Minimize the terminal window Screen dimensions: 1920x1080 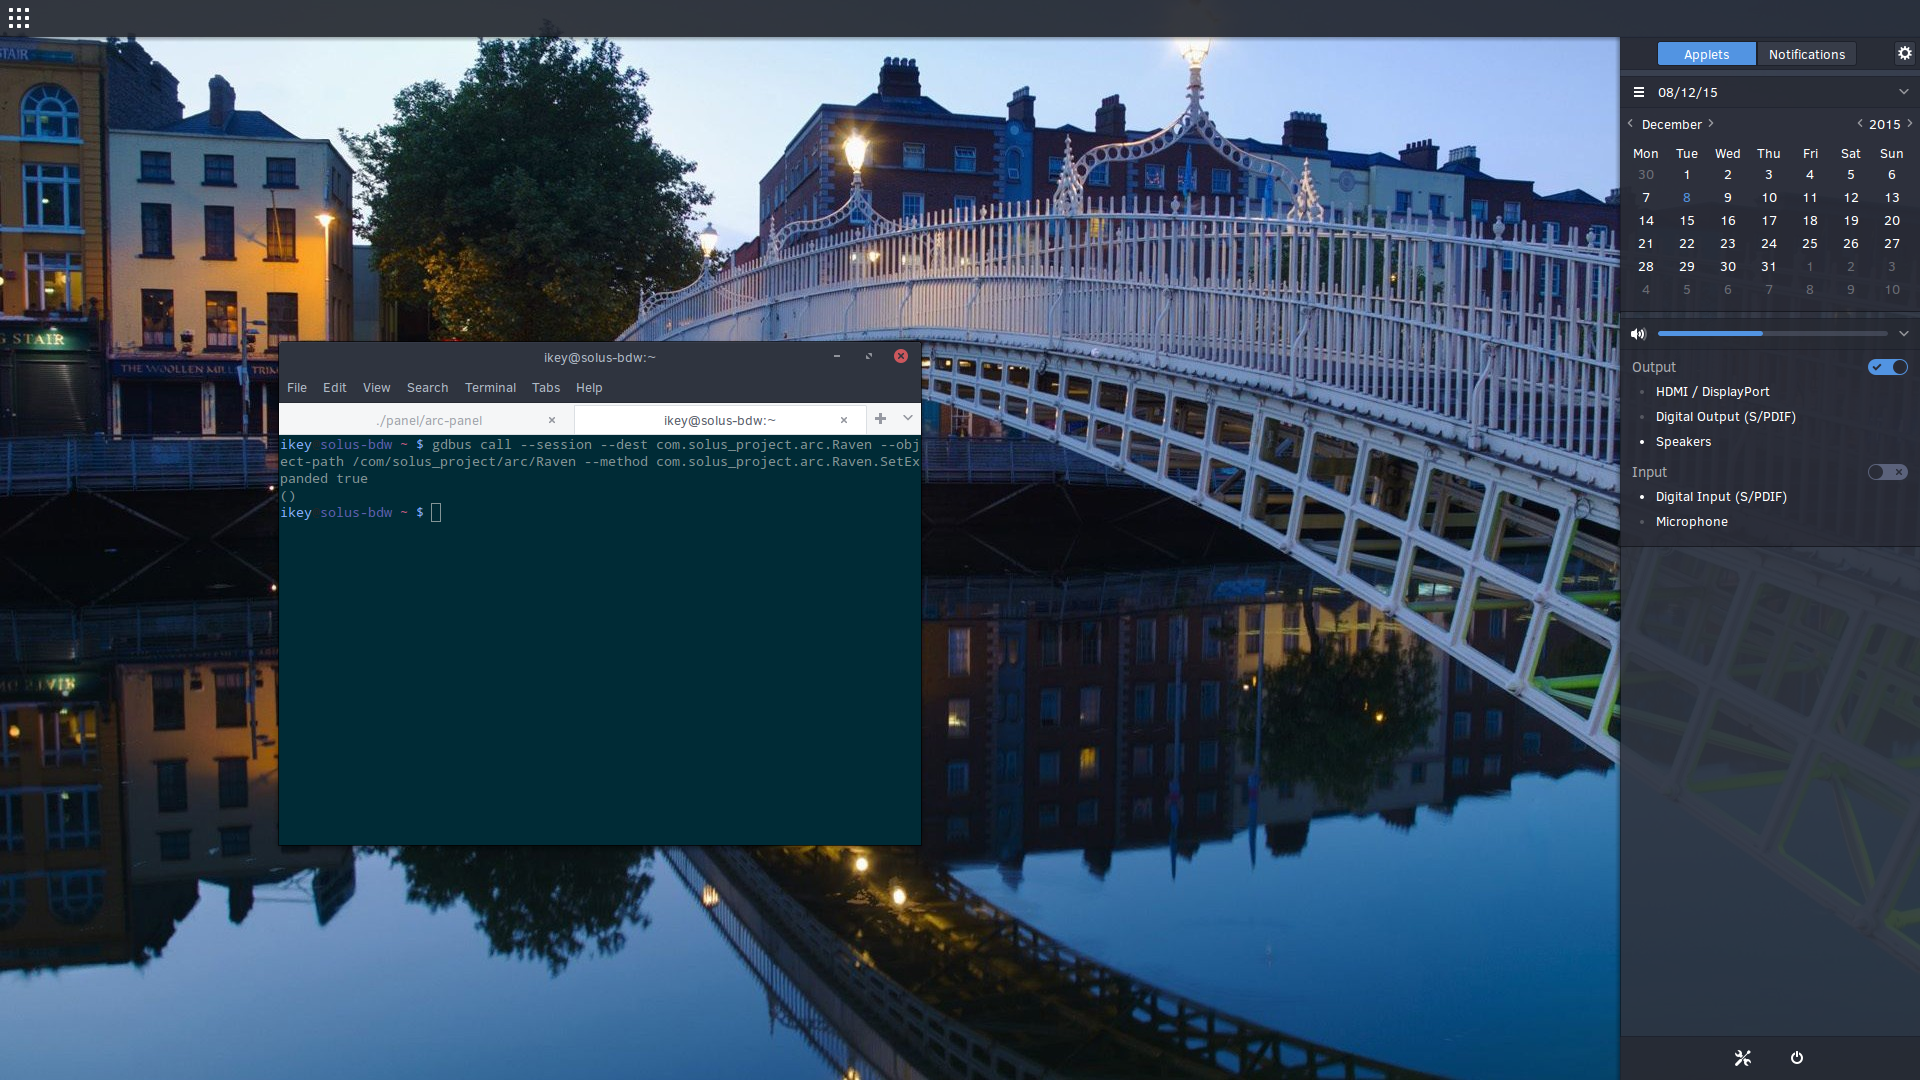837,356
